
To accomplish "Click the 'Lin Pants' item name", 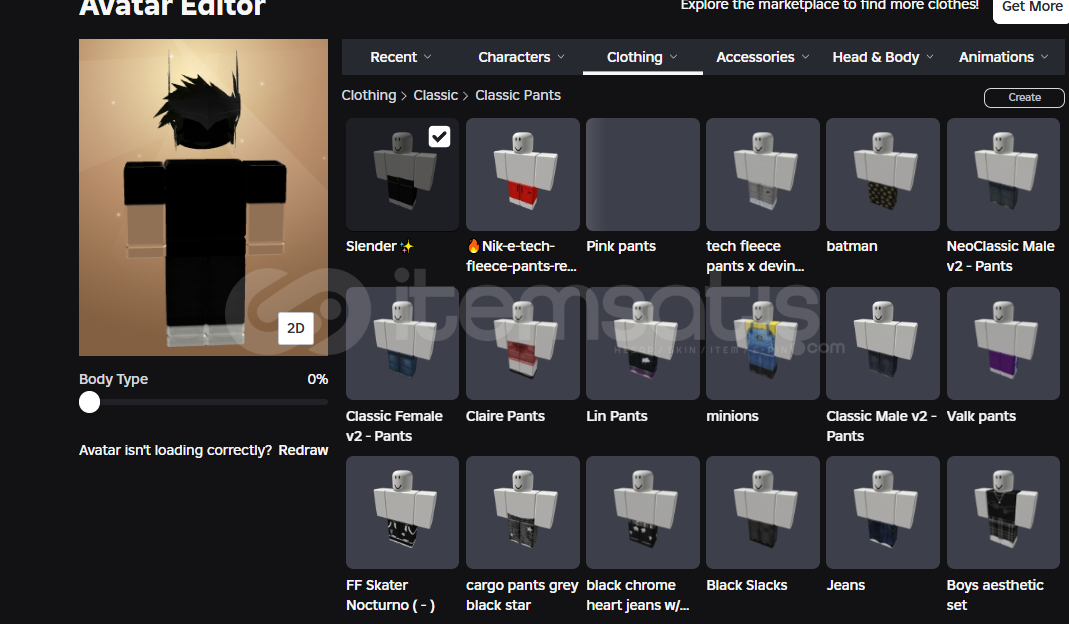I will pyautogui.click(x=617, y=416).
